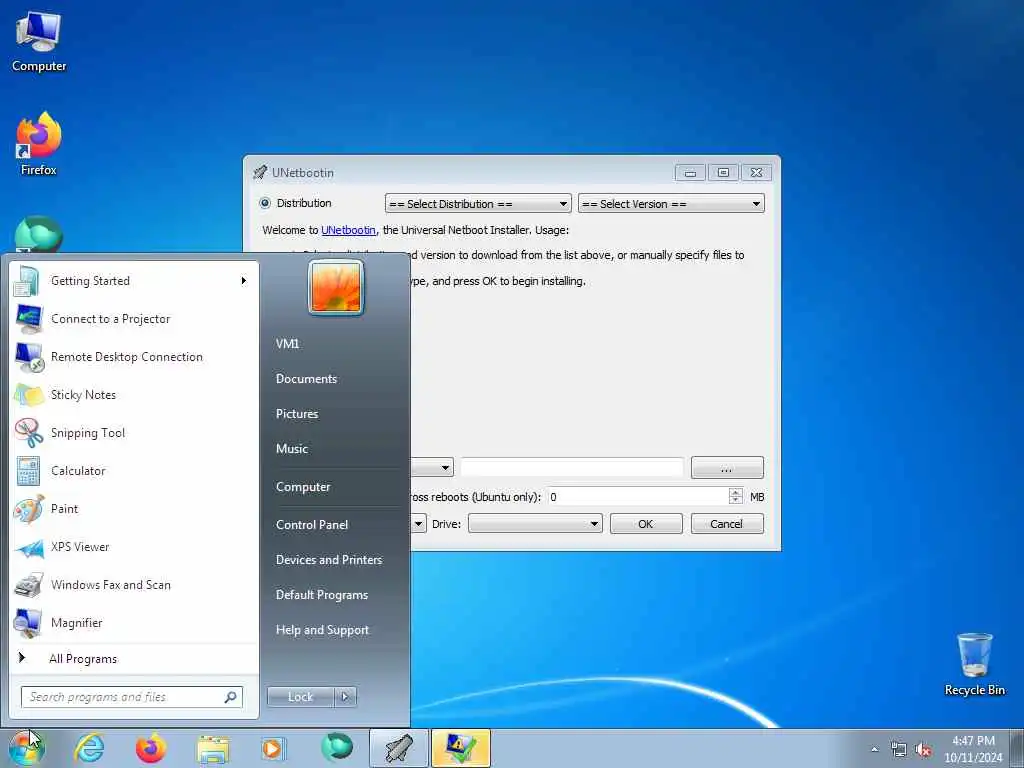Open Internet Explorer from the taskbar
The height and width of the screenshot is (768, 1024).
coord(89,748)
